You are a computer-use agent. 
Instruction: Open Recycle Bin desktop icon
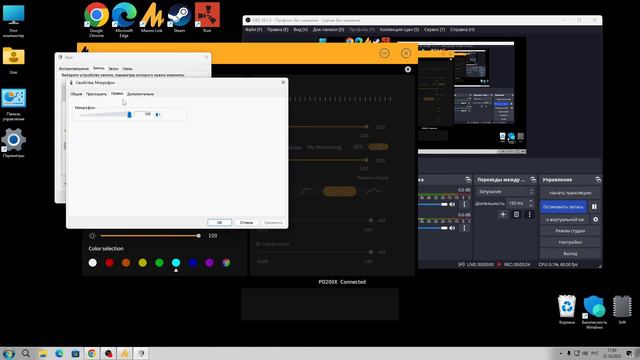567,310
